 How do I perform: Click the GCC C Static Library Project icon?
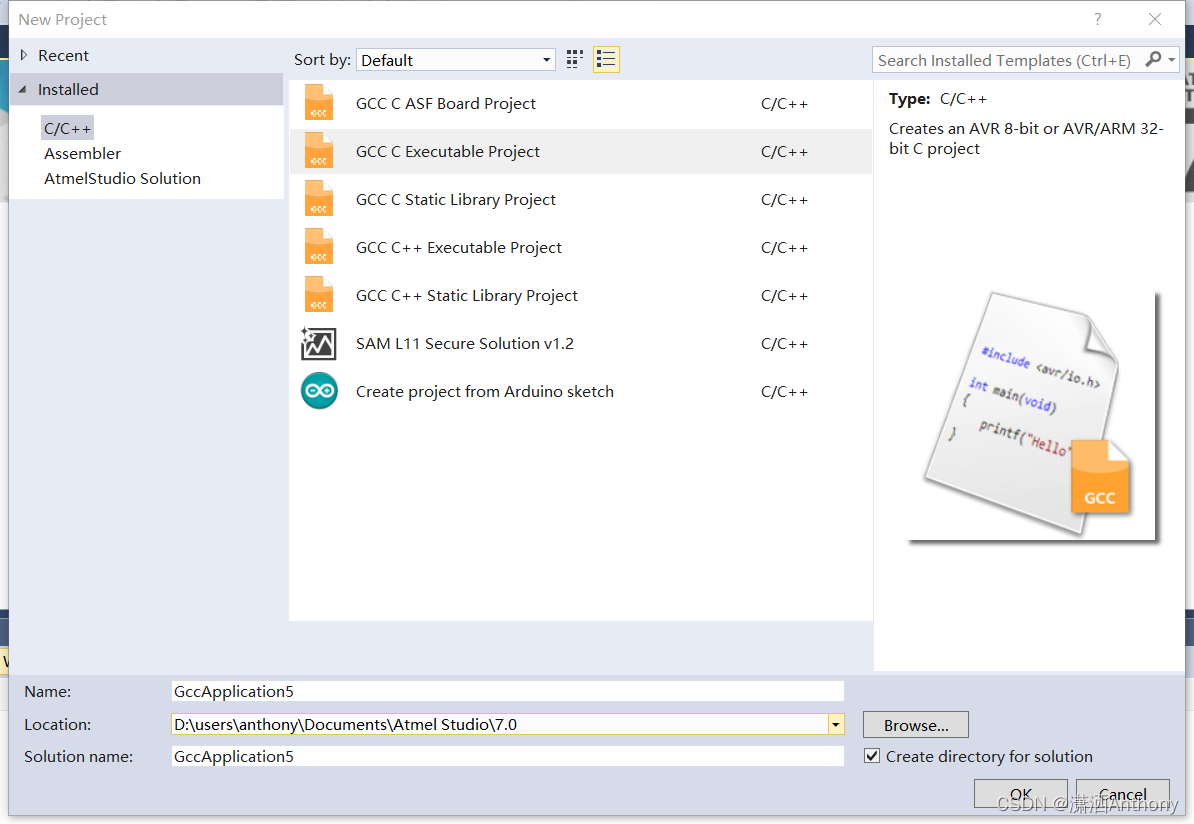[319, 199]
